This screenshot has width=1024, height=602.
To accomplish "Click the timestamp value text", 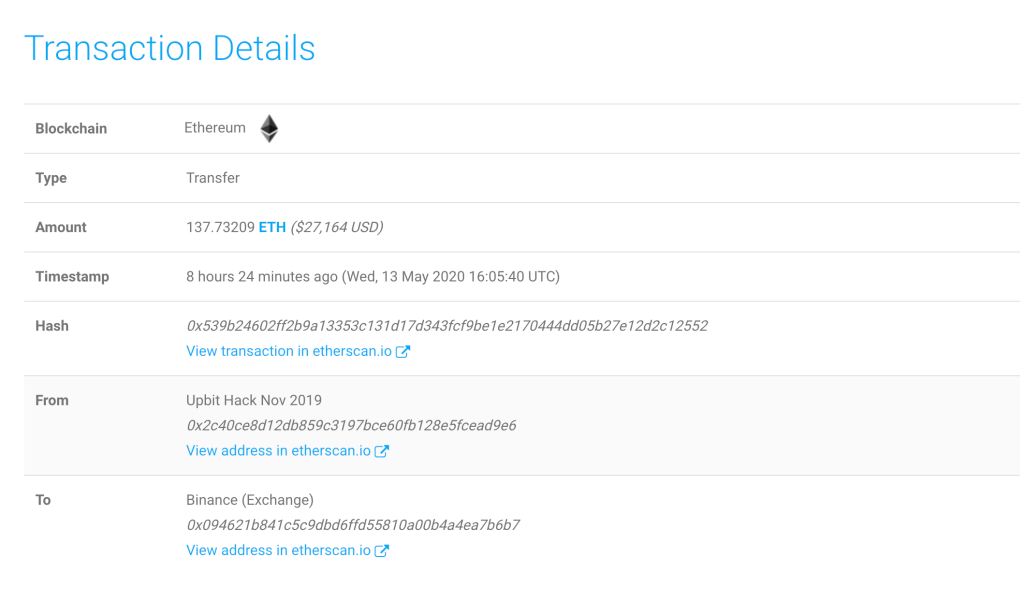I will [x=373, y=277].
